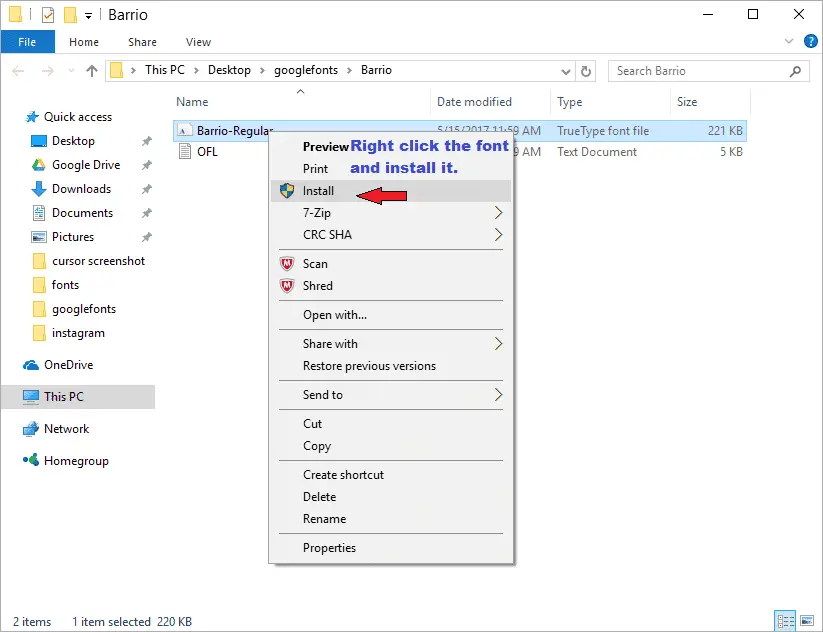Image resolution: width=823 pixels, height=632 pixels.
Task: Expand the address bar history dropdown
Action: tap(565, 71)
